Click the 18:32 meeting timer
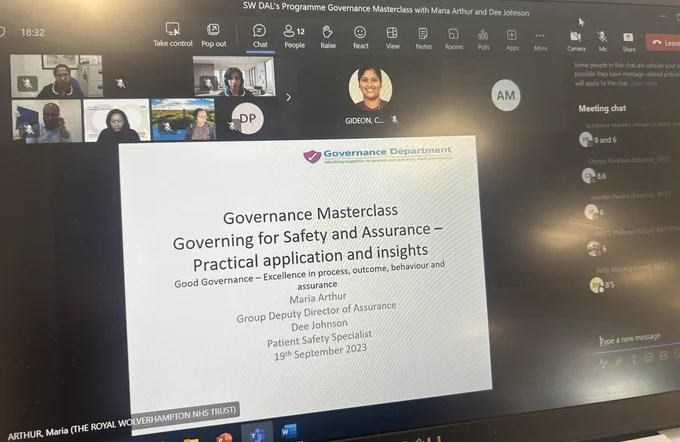 (33, 33)
